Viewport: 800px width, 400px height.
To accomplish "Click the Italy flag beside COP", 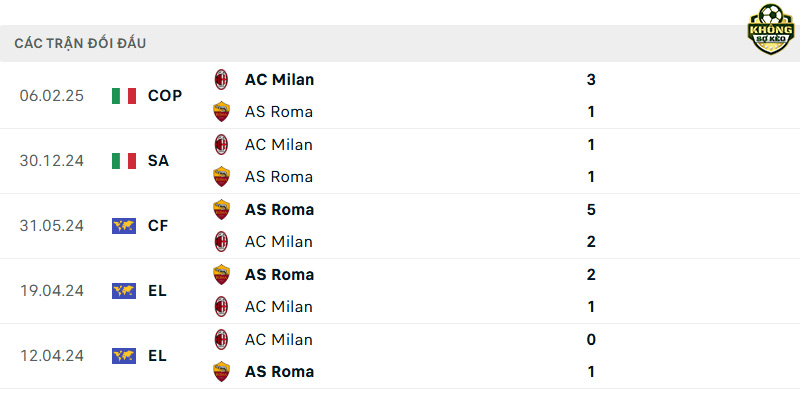I will pos(124,96).
